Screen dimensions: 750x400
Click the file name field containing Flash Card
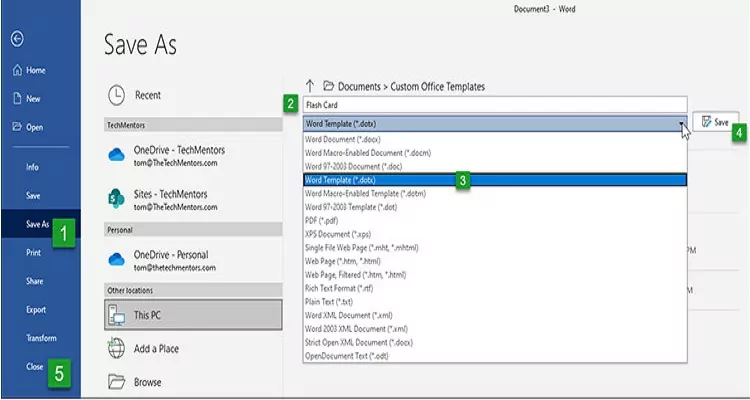[495, 105]
